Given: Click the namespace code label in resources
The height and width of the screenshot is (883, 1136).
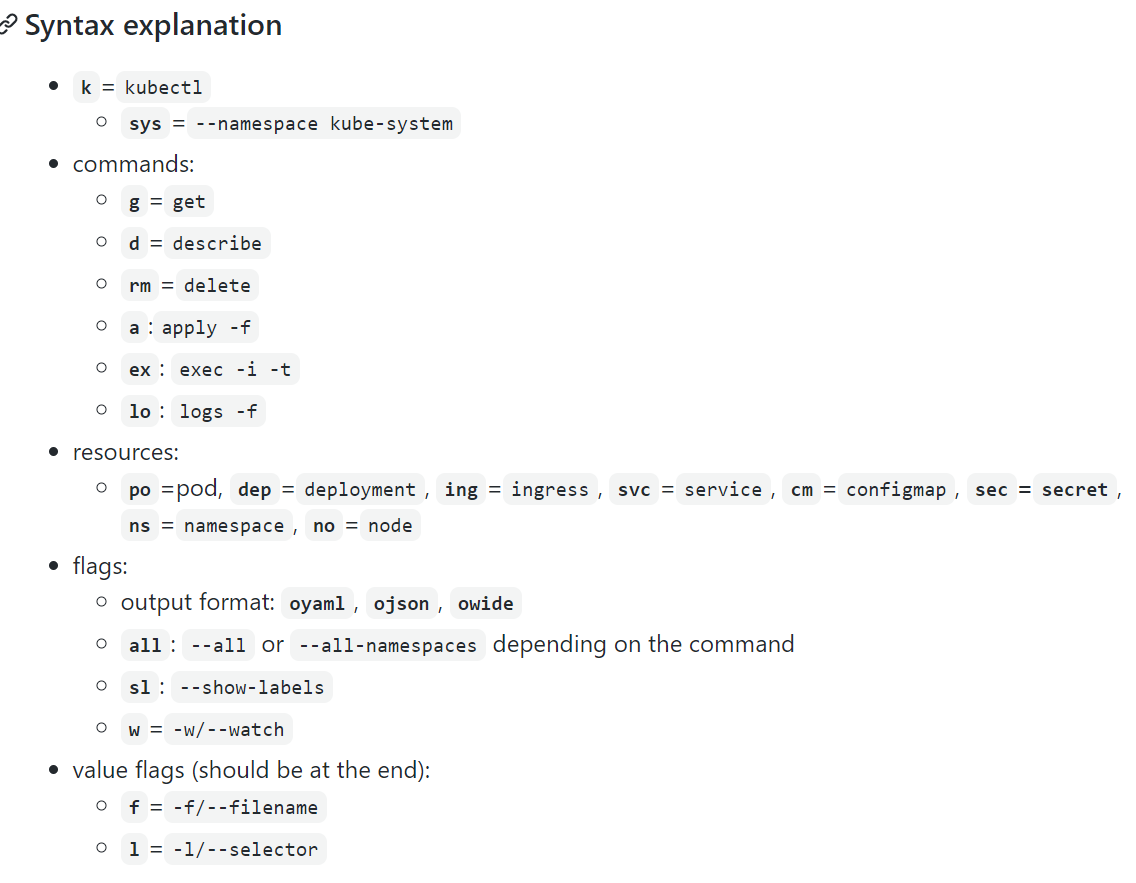Looking at the screenshot, I should (x=234, y=526).
